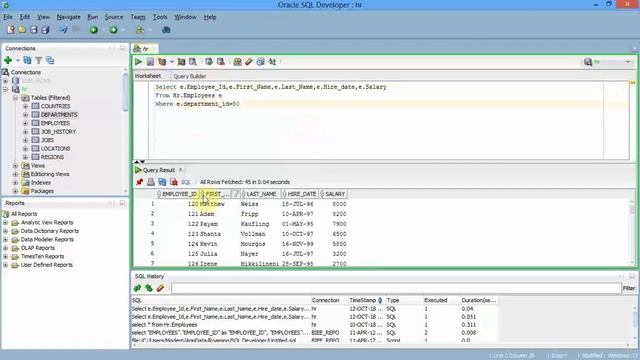This screenshot has height=360, width=640.
Task: Collapse the Tables (Filtered) node
Action: click(16, 98)
